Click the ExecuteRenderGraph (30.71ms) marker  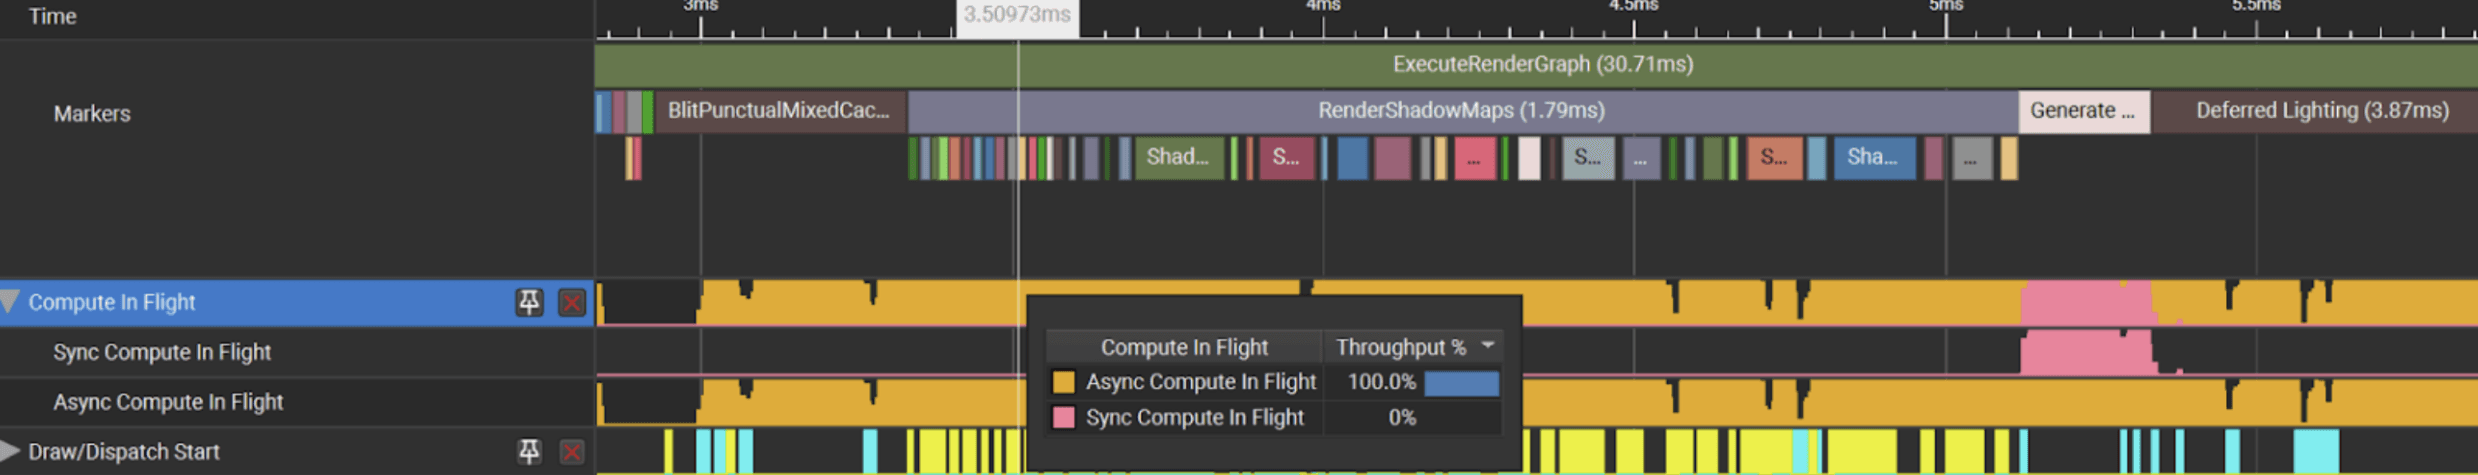point(1536,64)
